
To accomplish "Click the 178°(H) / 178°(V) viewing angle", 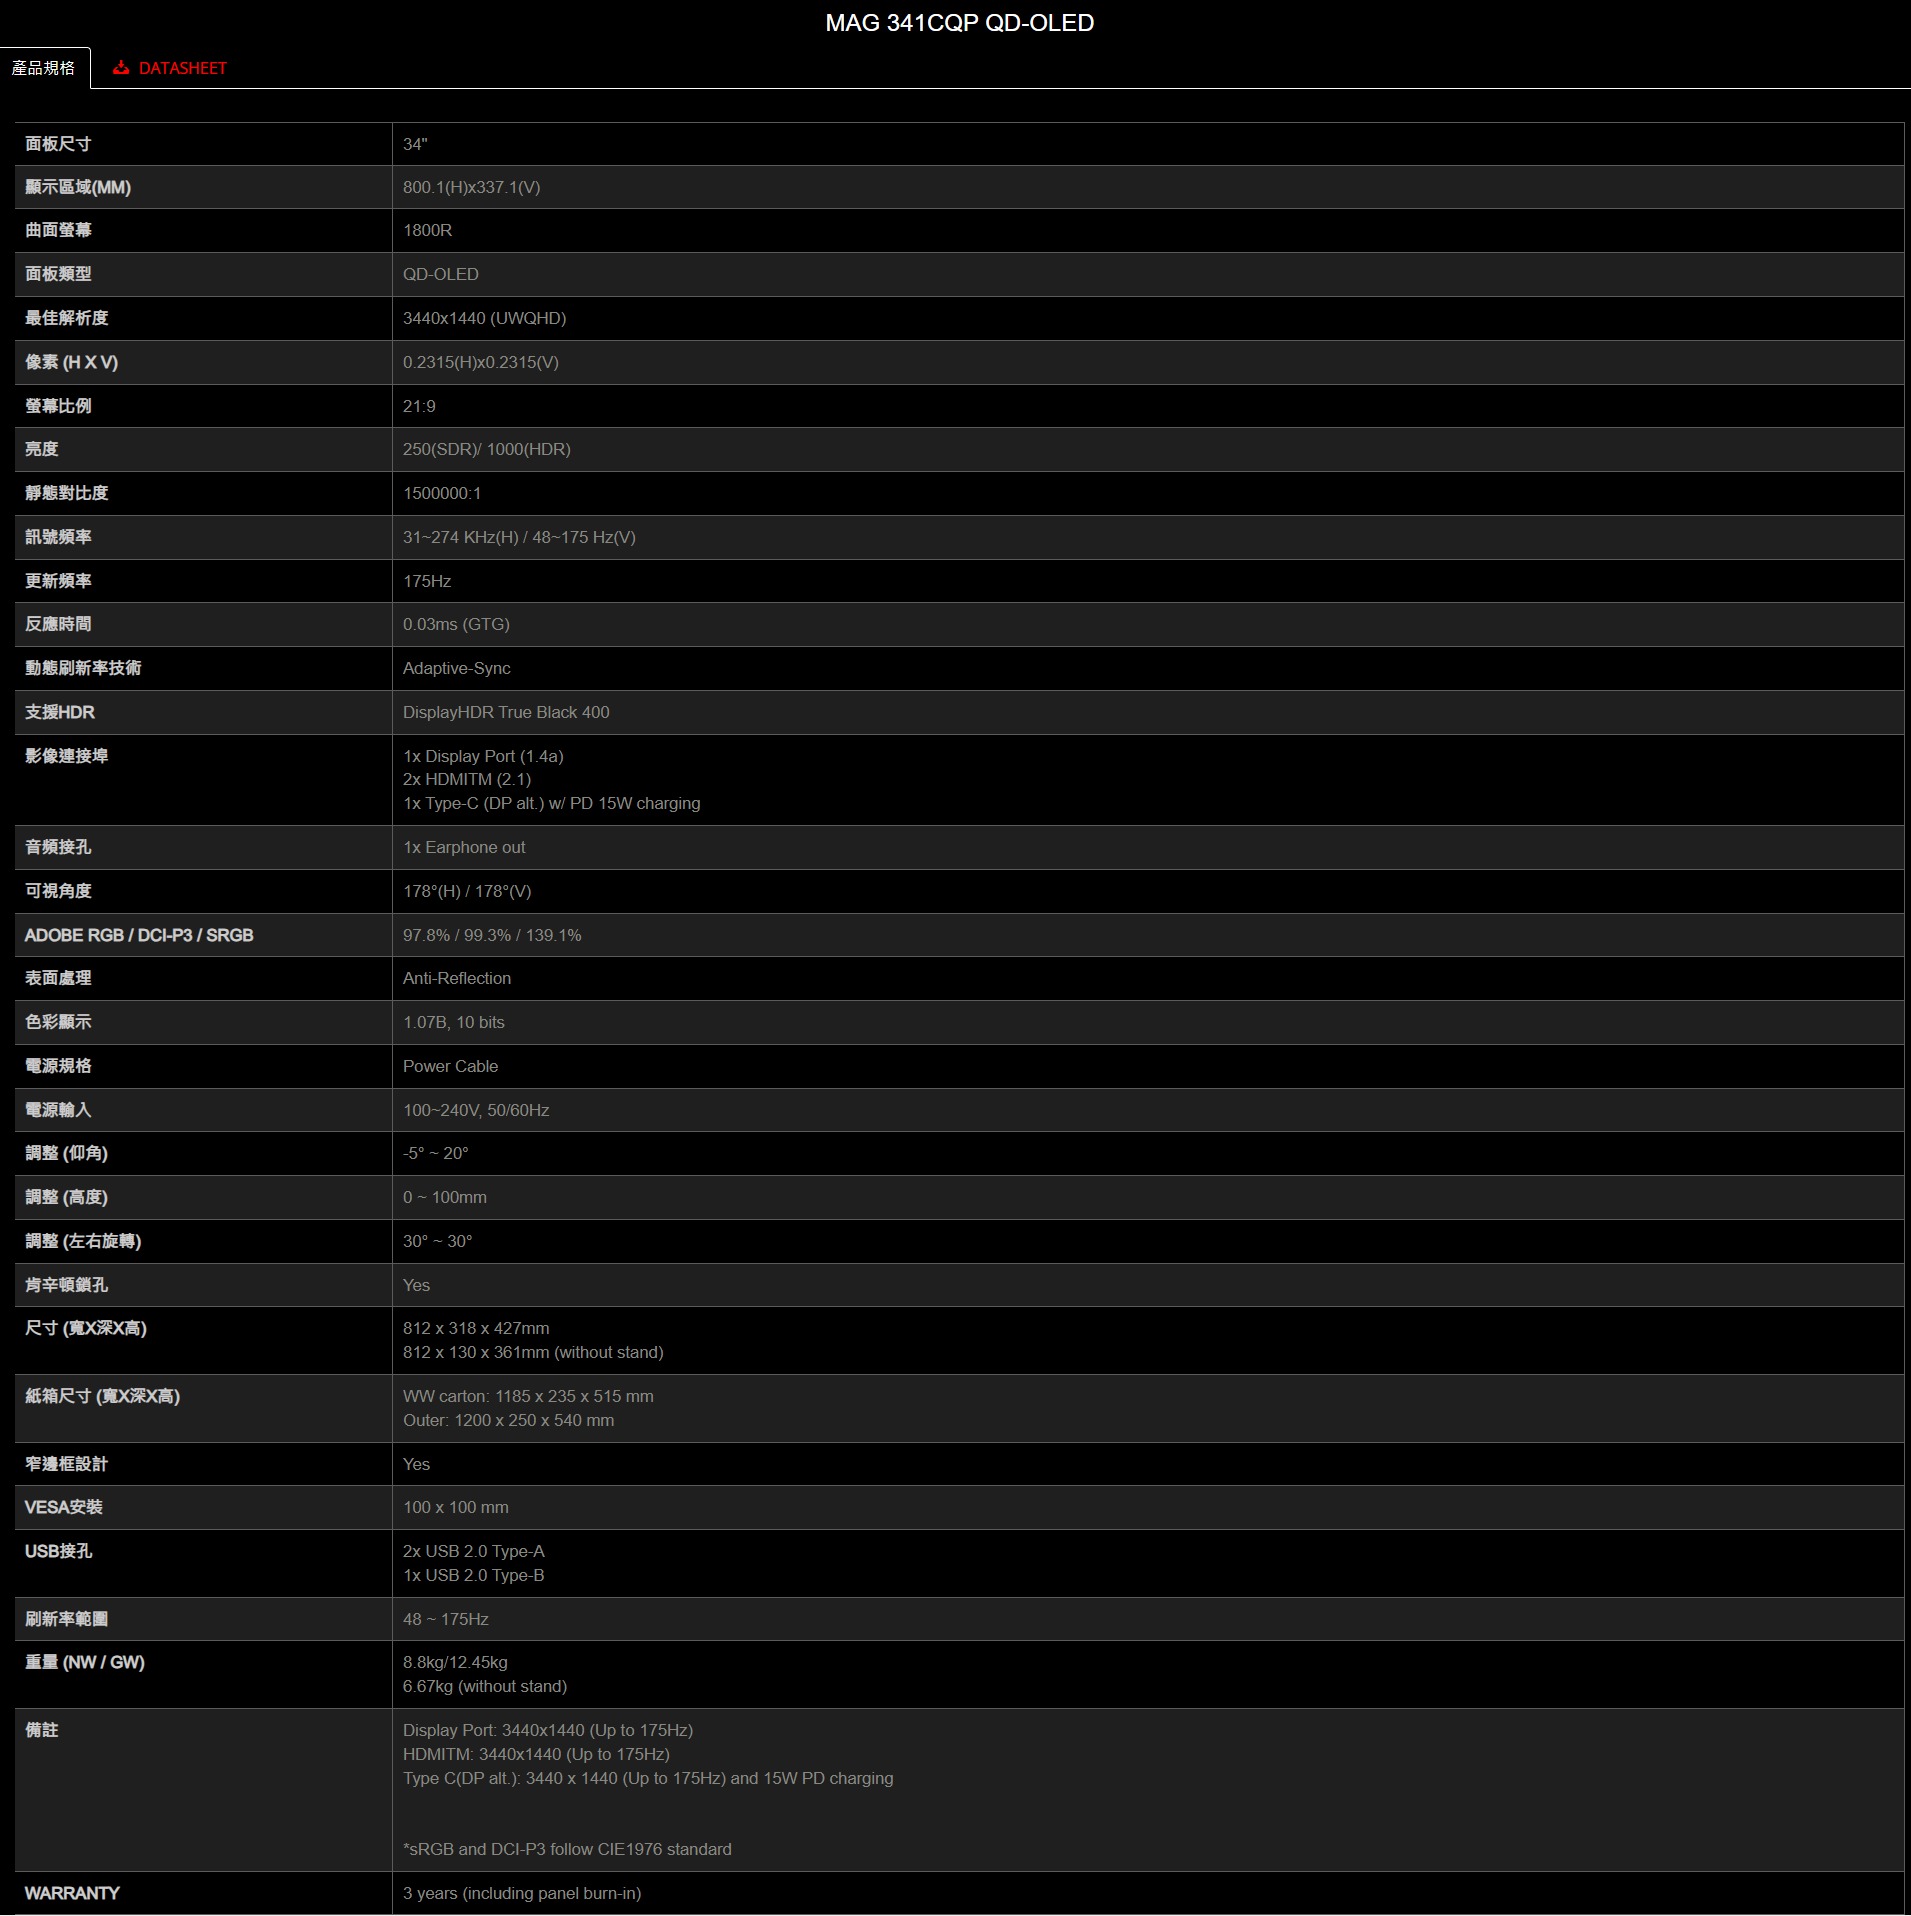I will pos(467,891).
